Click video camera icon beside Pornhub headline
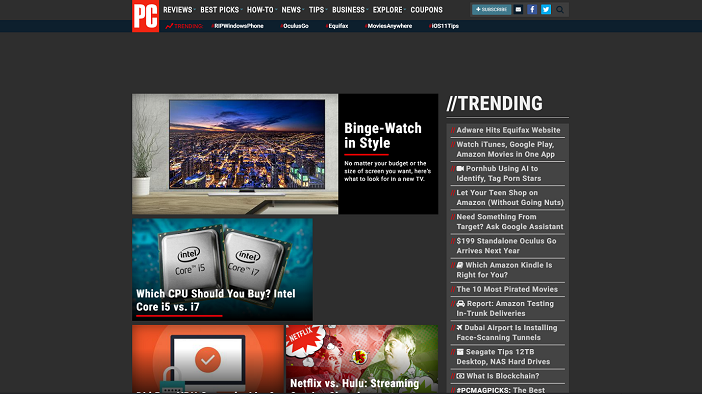Viewport: 702px width, 394px height. [x=460, y=169]
